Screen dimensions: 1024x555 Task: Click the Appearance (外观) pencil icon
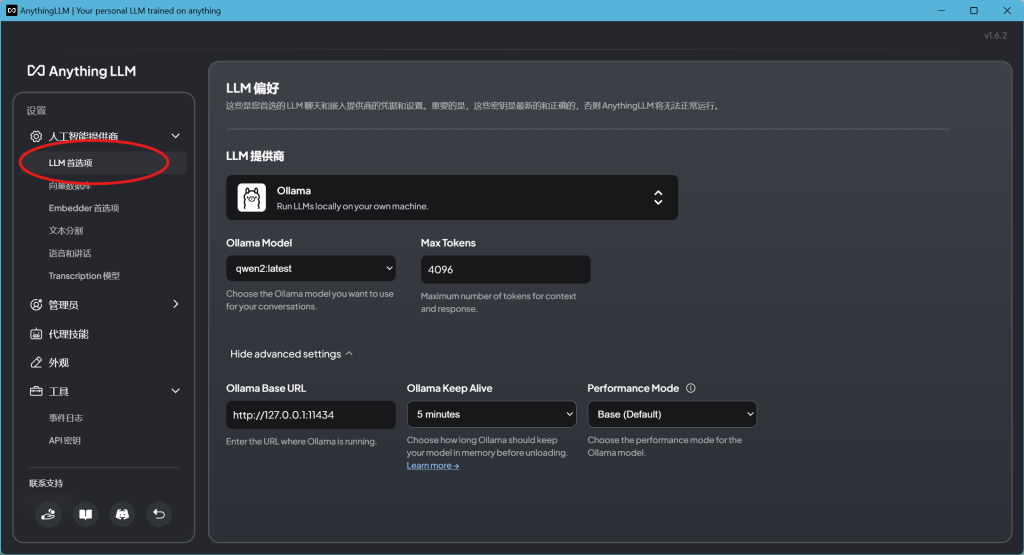coord(36,362)
